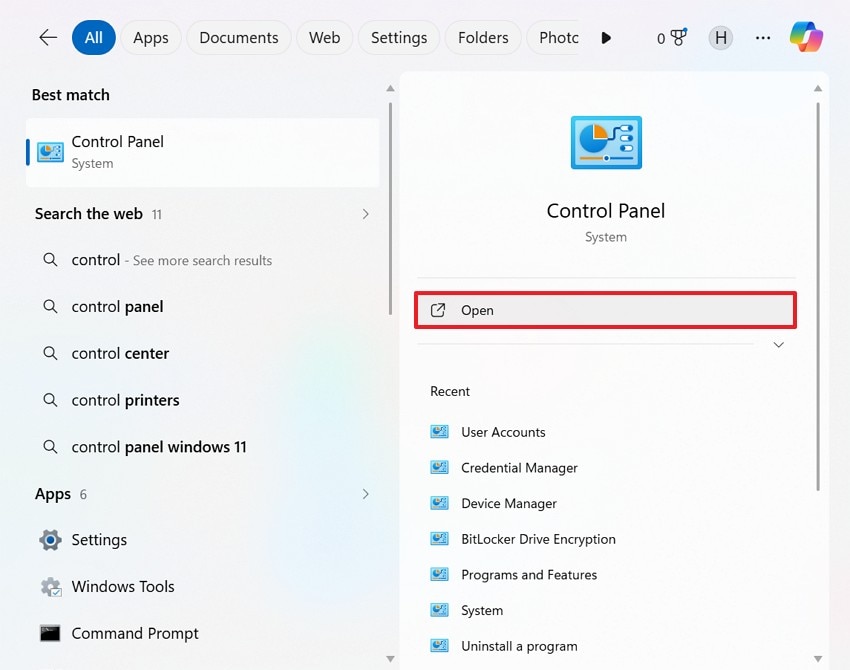Click the icon beside Device Manager

coord(439,503)
